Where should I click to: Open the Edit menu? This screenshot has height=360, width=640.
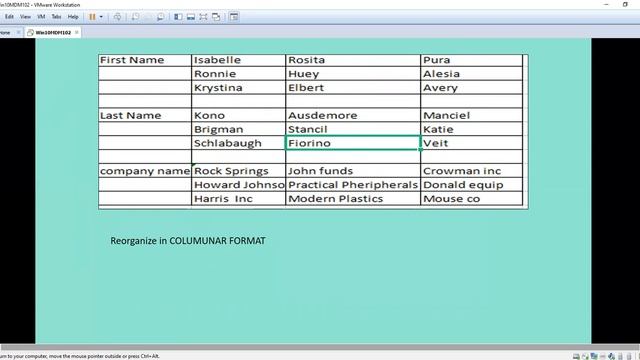[9, 17]
